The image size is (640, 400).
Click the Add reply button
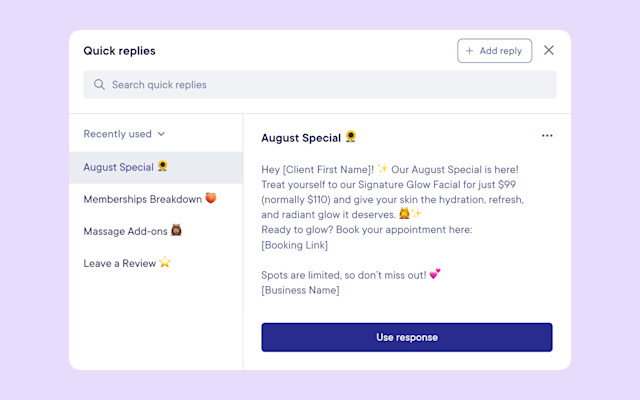tap(494, 51)
